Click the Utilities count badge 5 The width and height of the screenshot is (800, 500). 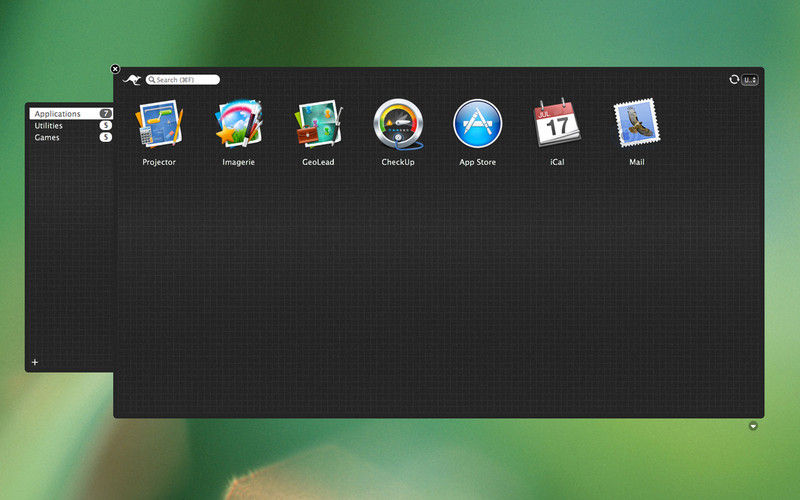pyautogui.click(x=106, y=126)
